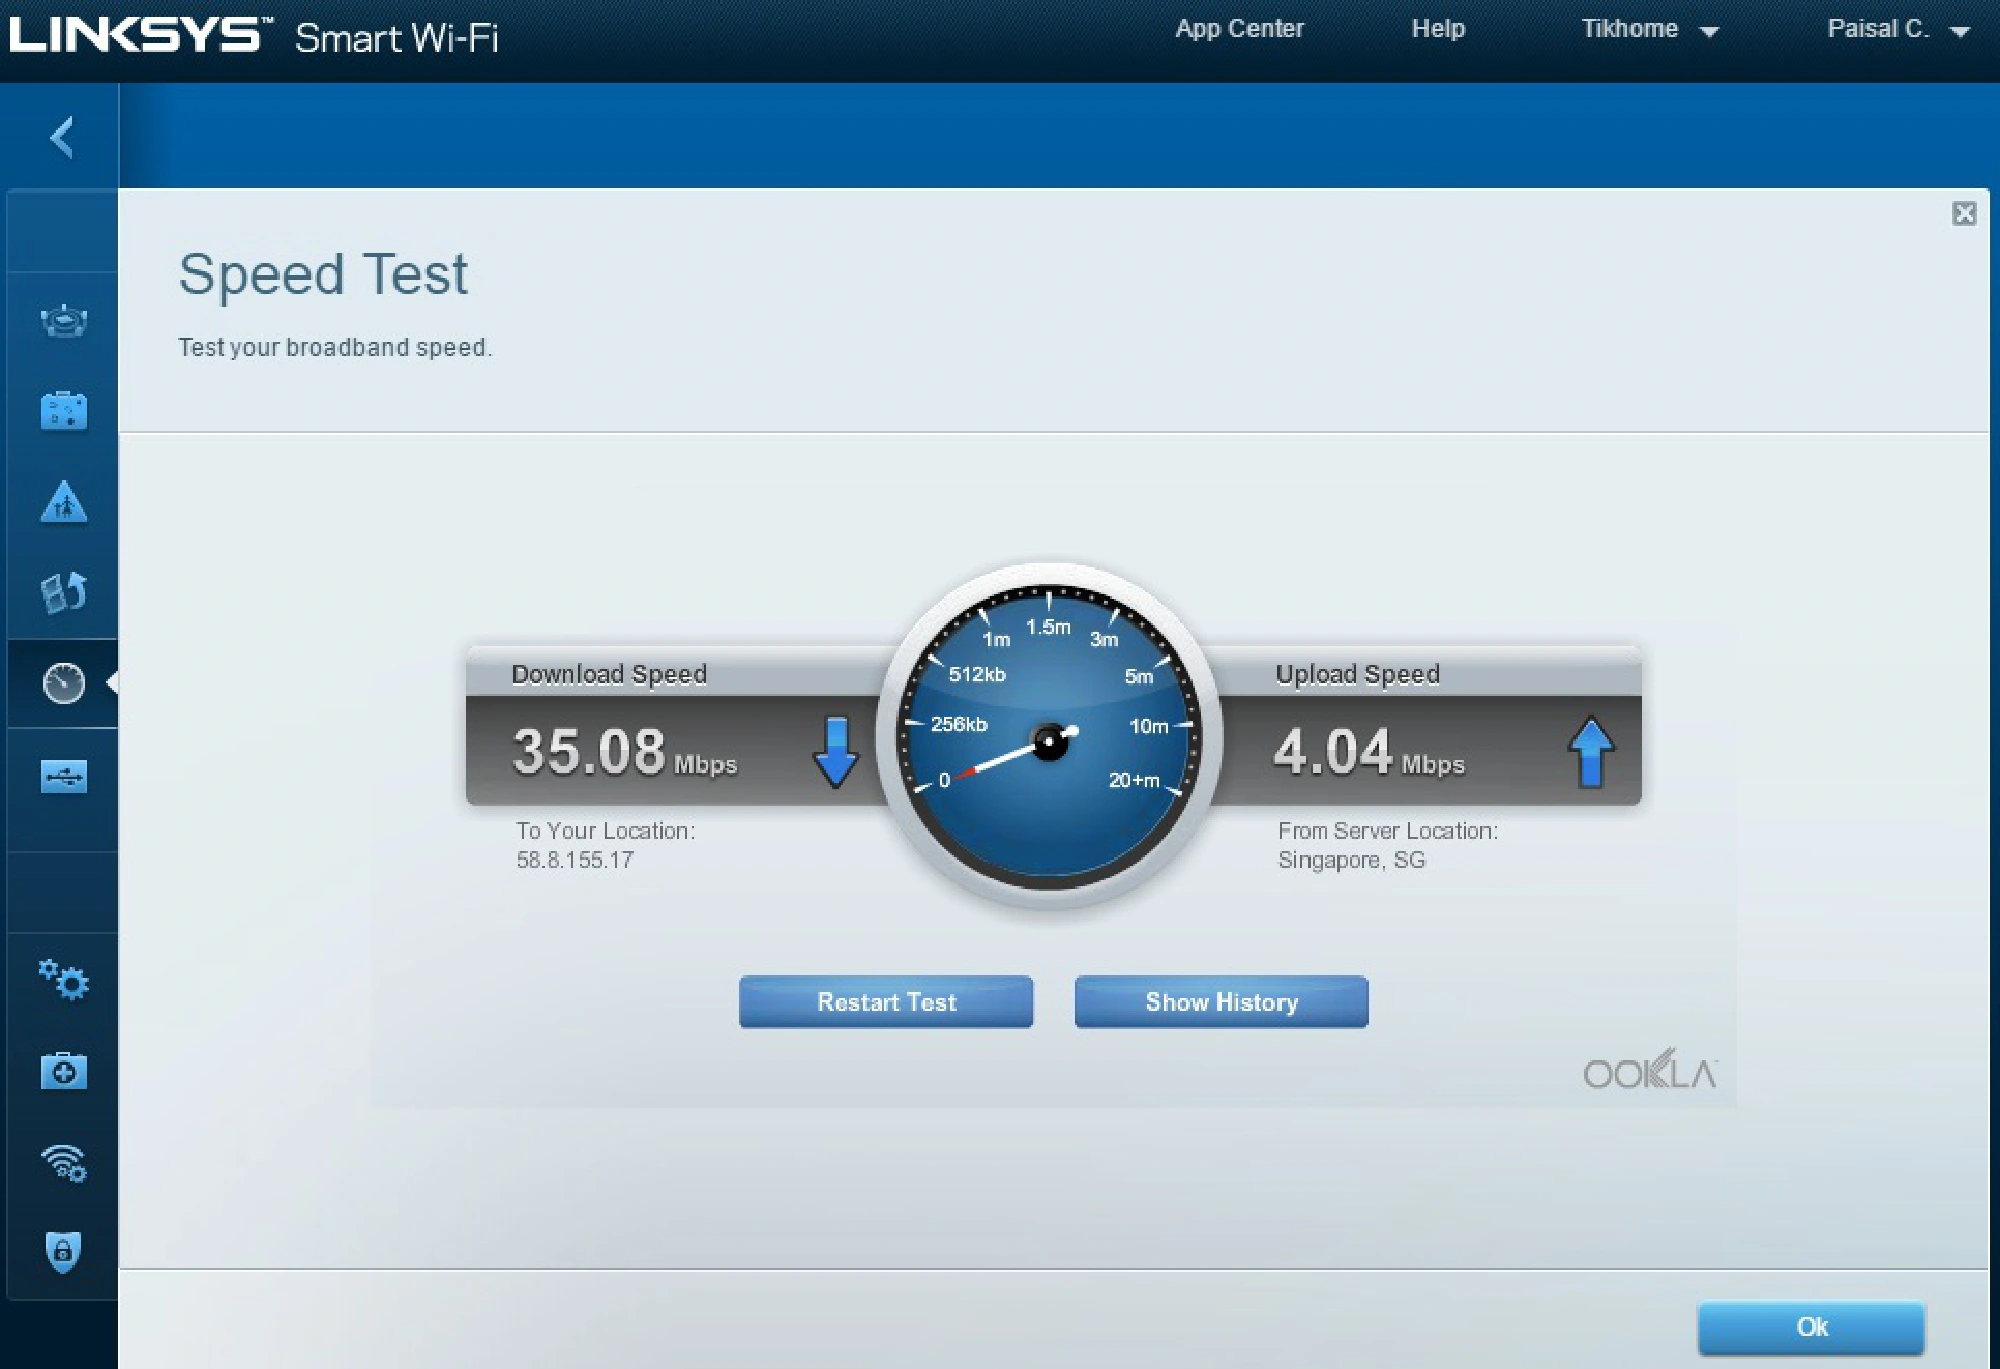2000x1369 pixels.
Task: Open the Media Prioritization sidebar icon
Action: pos(63,592)
